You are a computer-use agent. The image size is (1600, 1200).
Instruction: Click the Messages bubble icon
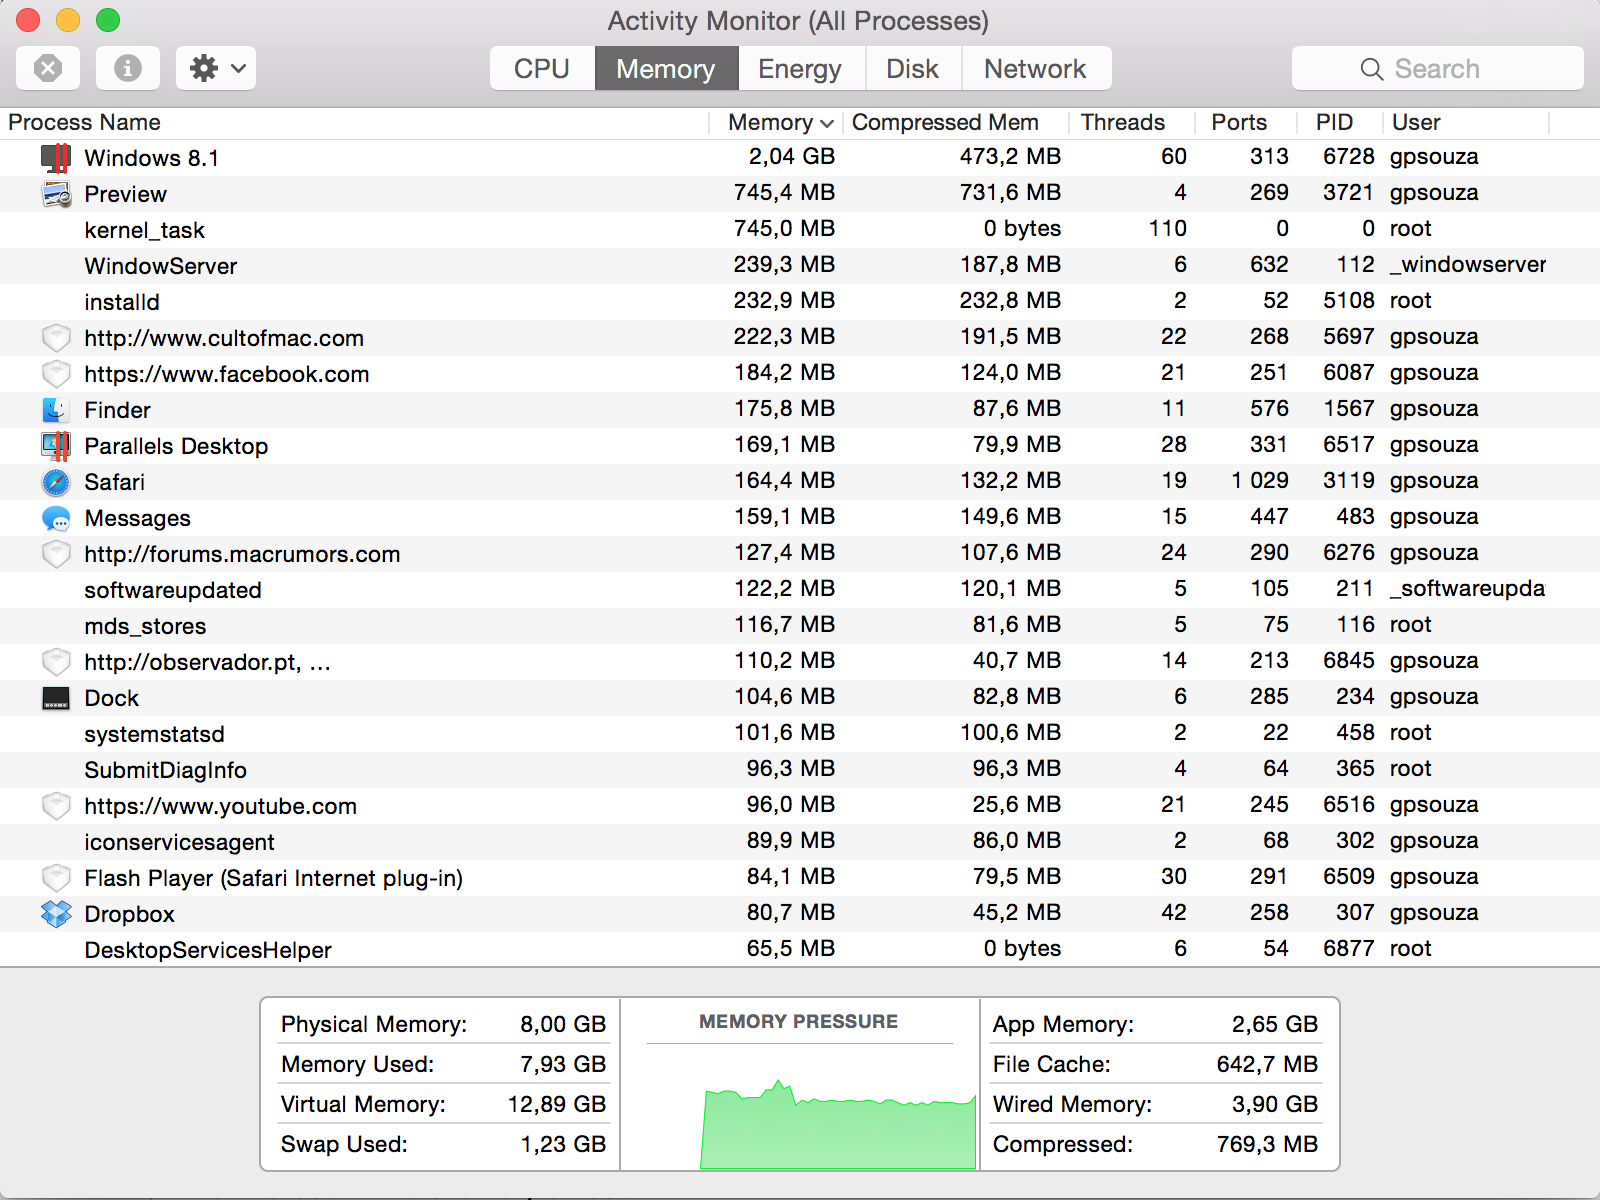56,518
